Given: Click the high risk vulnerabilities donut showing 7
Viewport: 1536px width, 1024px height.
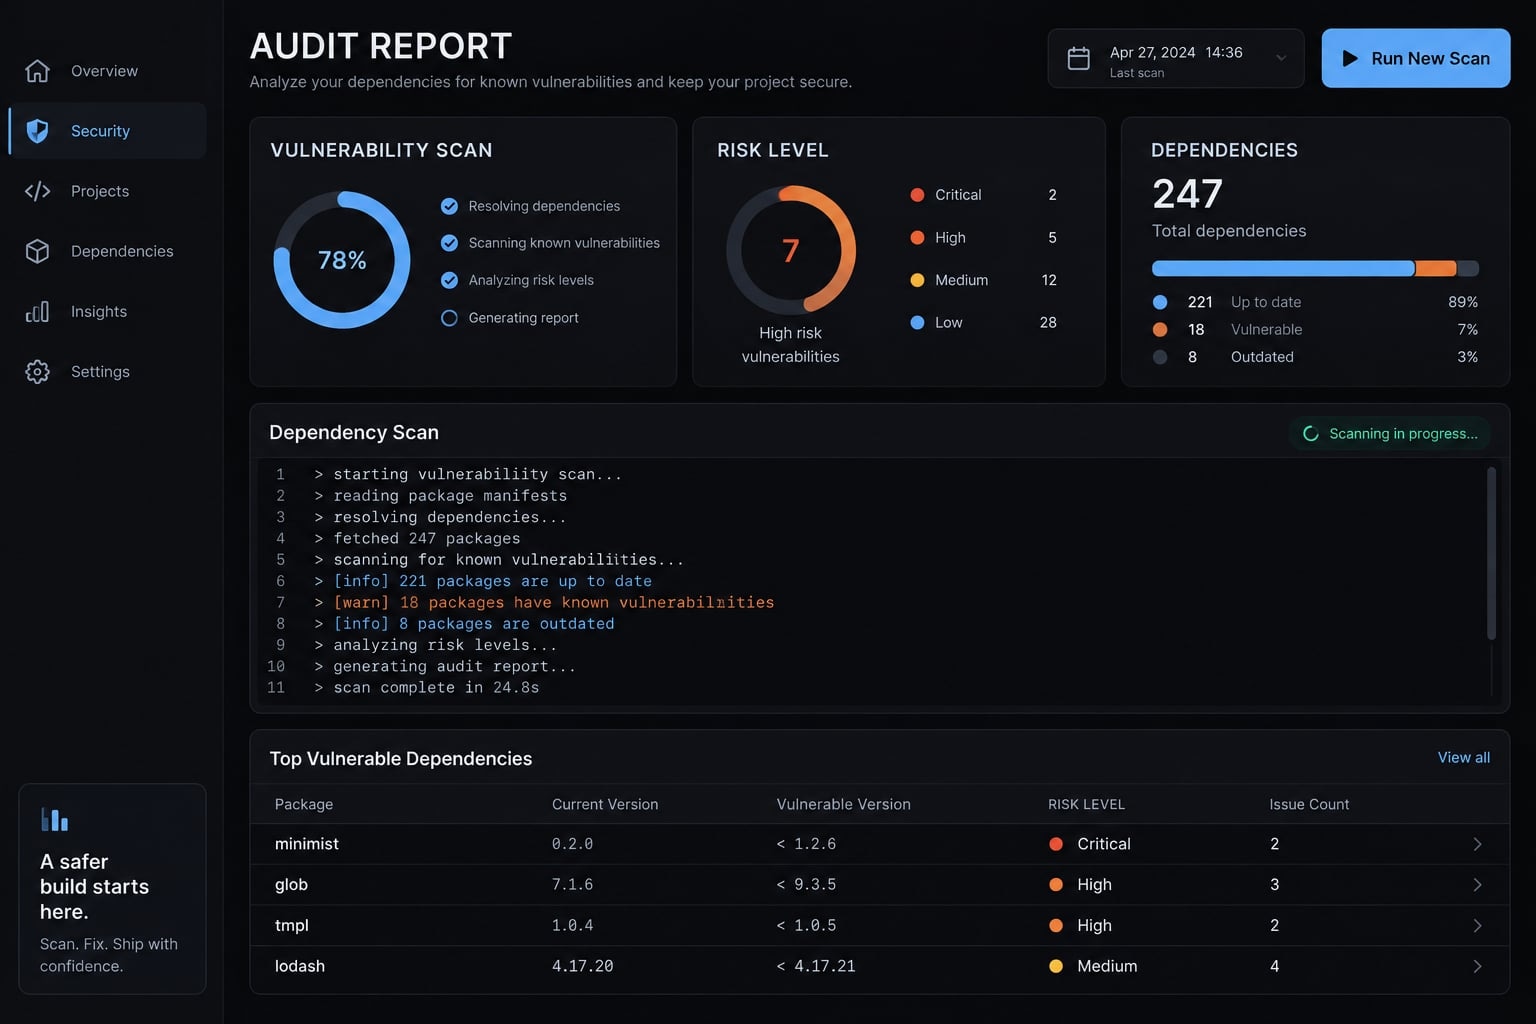Looking at the screenshot, I should click(791, 250).
